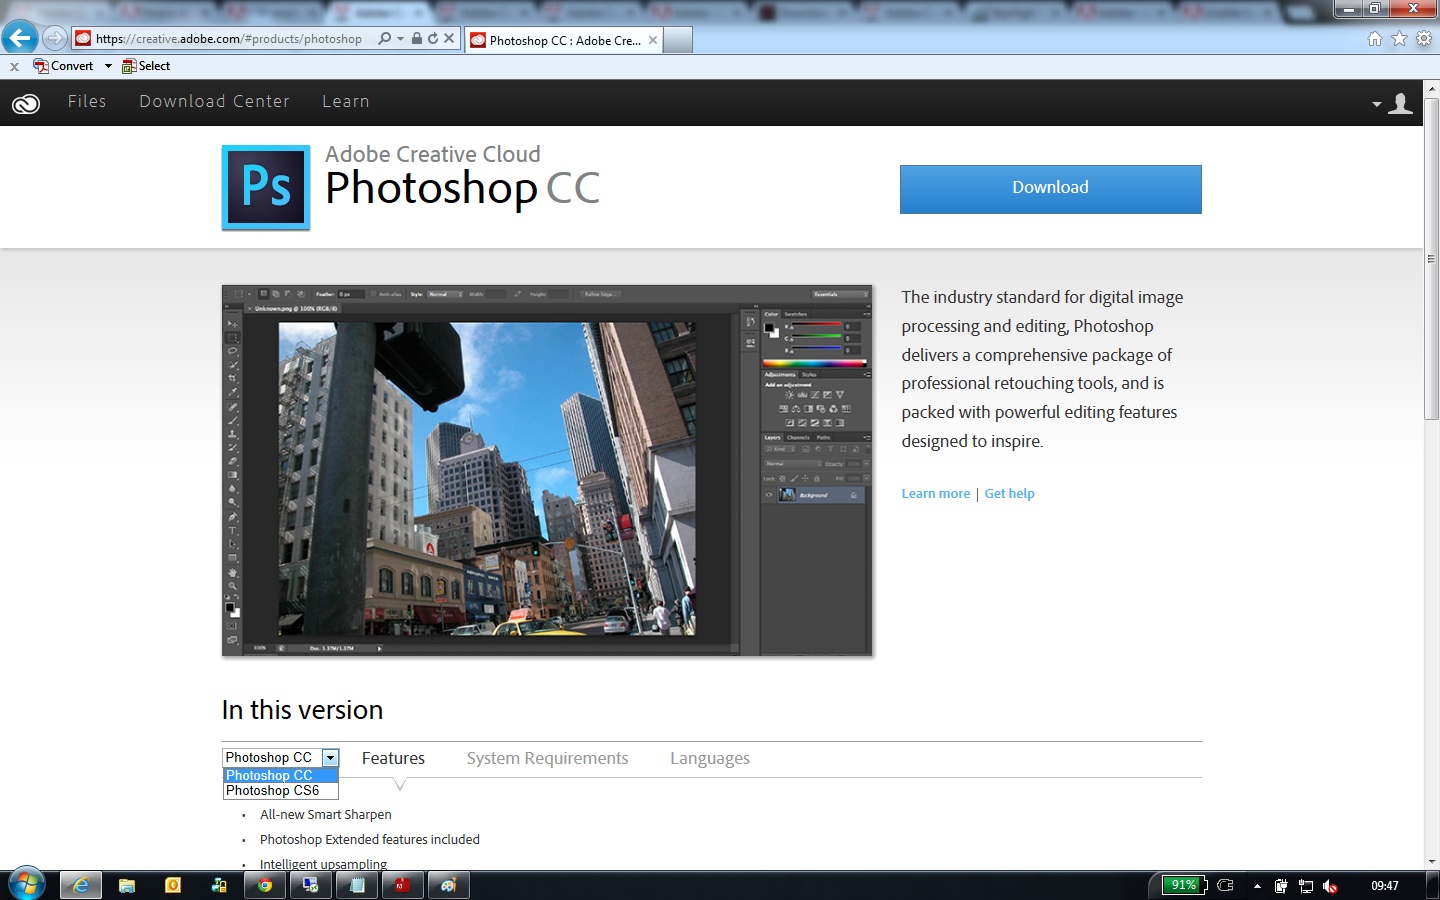Switch to the Languages tab
Viewport: 1440px width, 900px height.
pyautogui.click(x=710, y=758)
